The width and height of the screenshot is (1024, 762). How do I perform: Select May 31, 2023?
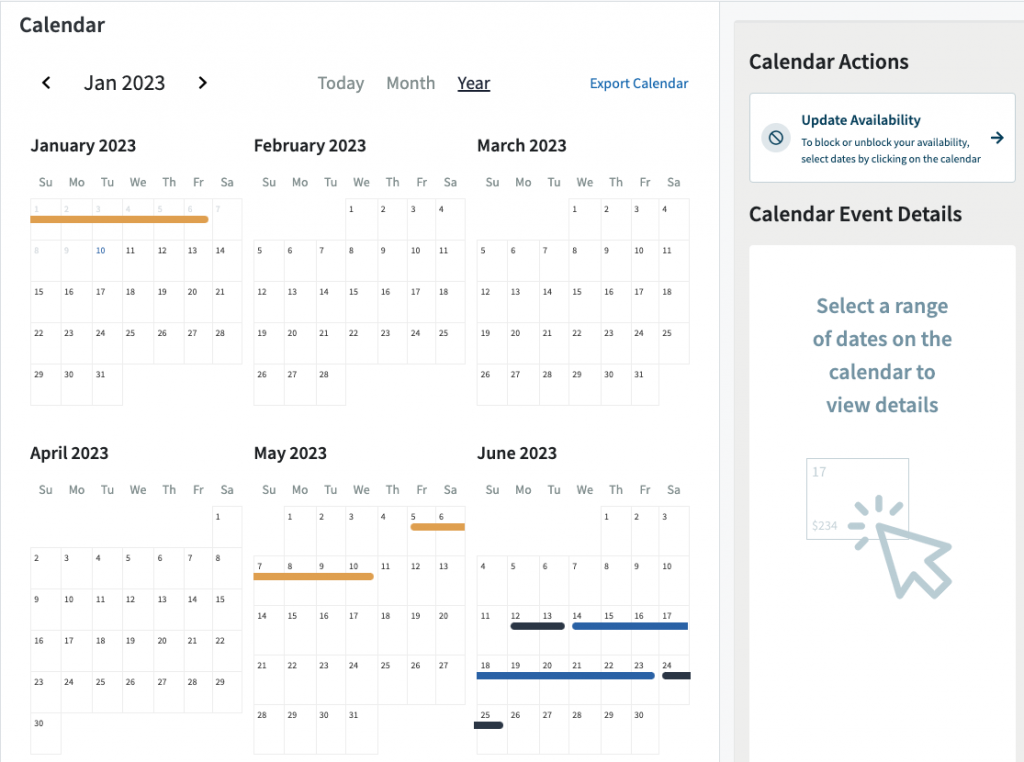pos(361,729)
